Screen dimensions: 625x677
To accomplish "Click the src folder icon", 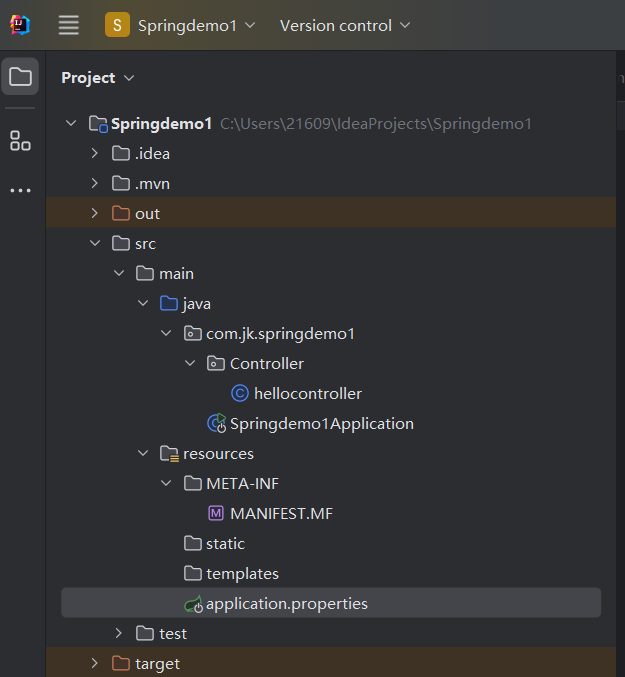I will pyautogui.click(x=121, y=243).
